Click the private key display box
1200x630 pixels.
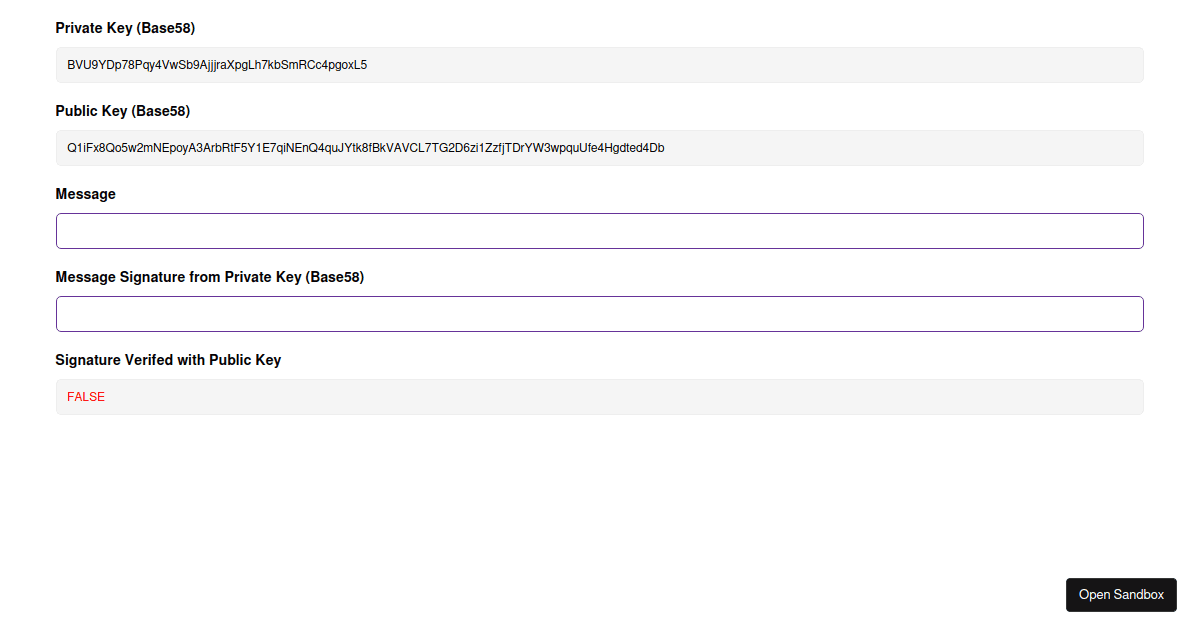click(x=600, y=64)
